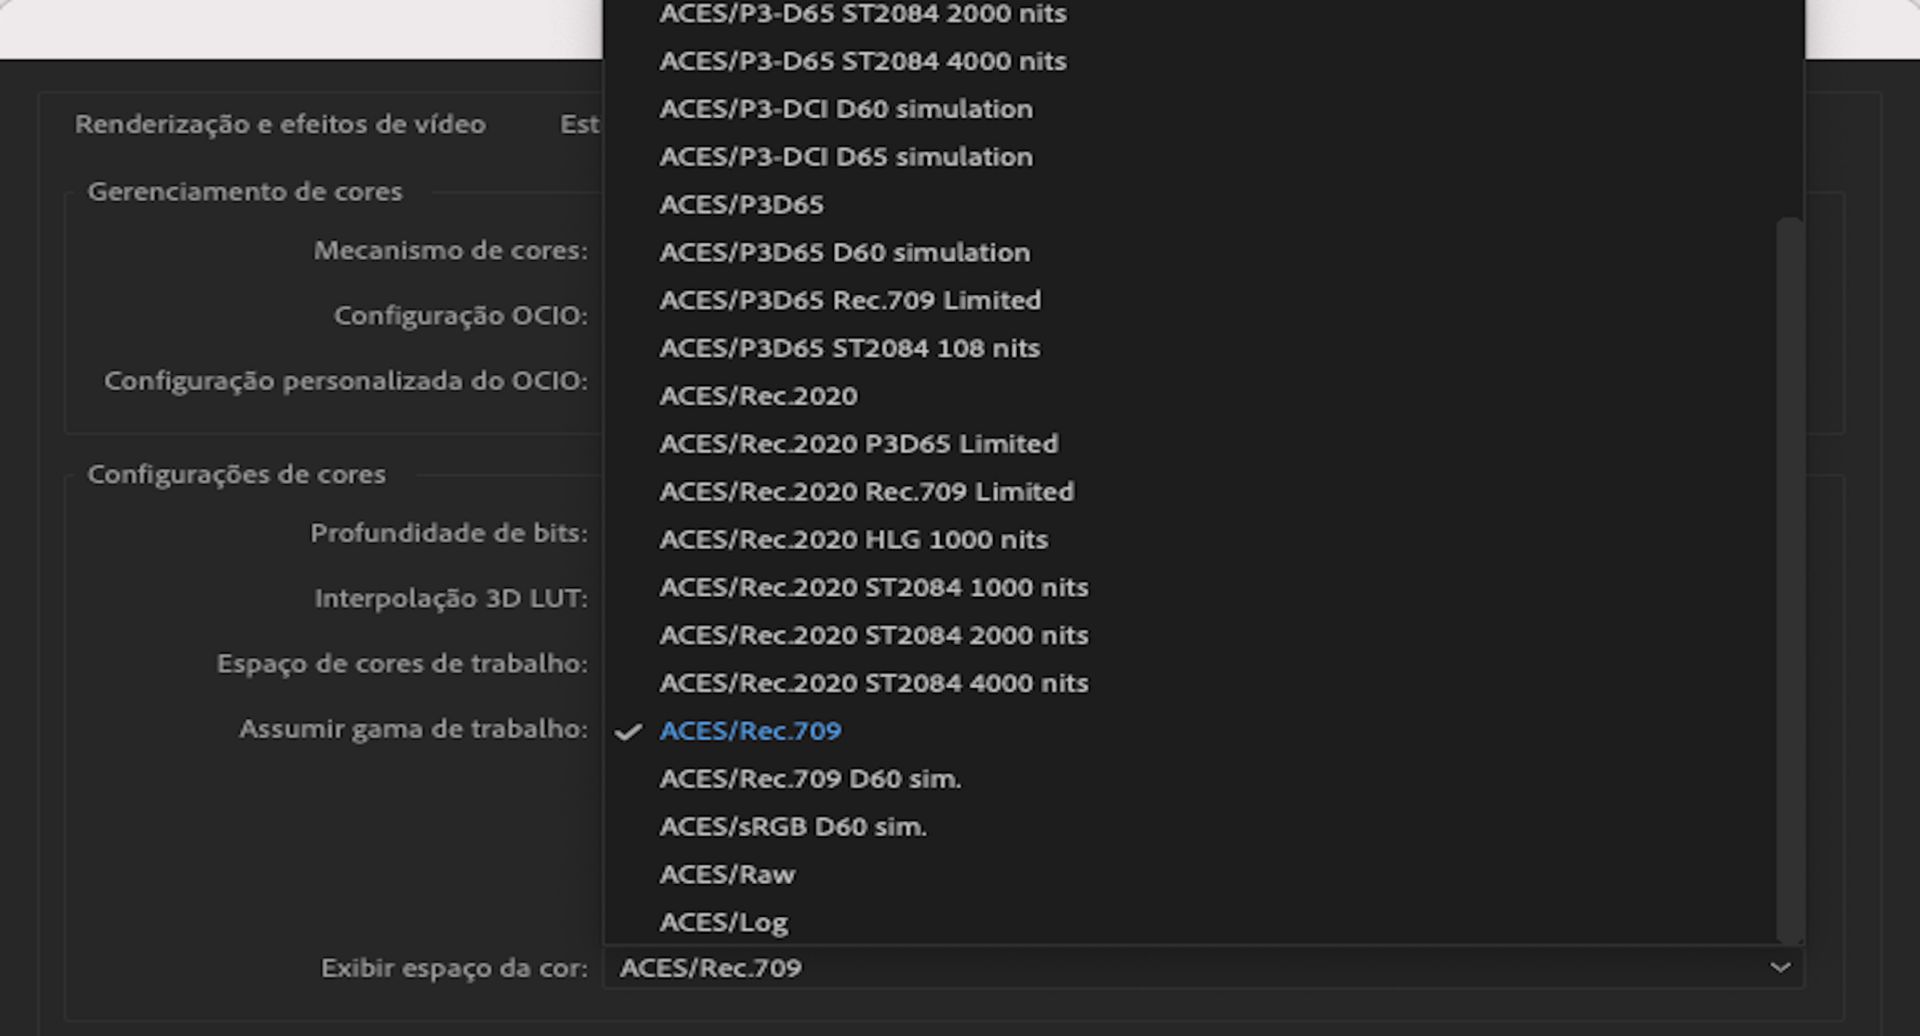Select the ACES/Raw option
This screenshot has width=1920, height=1036.
(x=727, y=875)
